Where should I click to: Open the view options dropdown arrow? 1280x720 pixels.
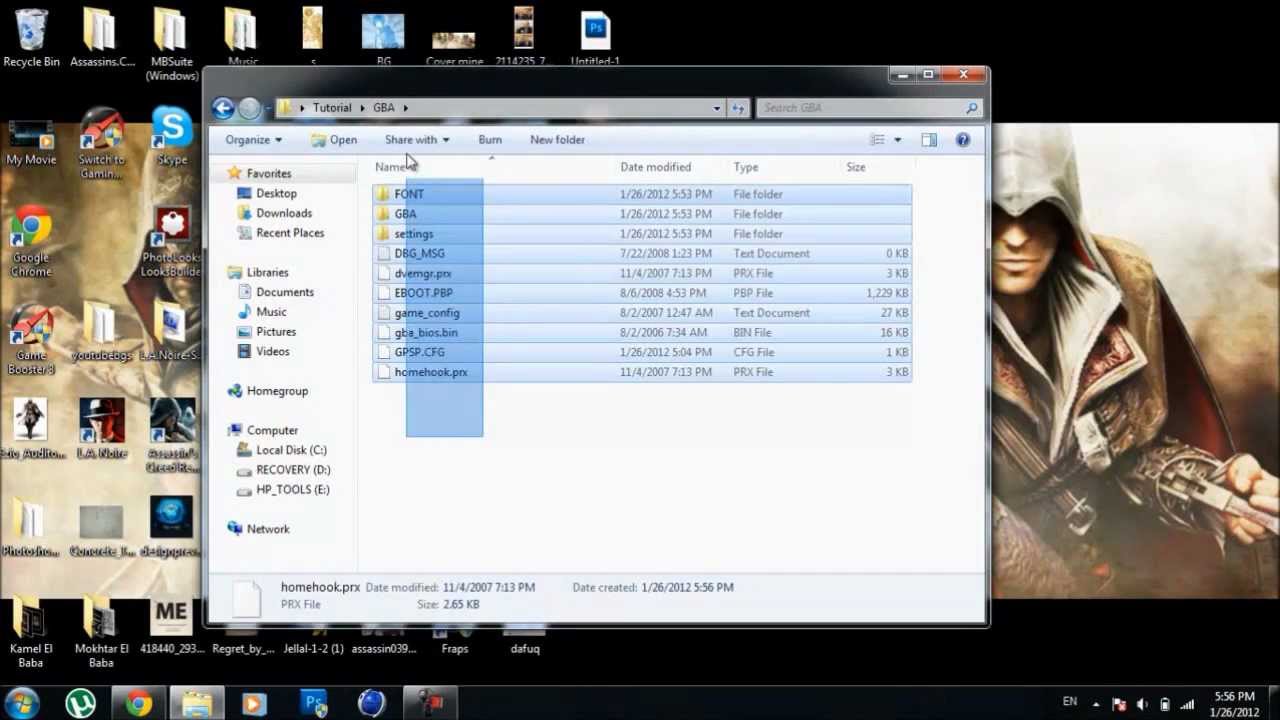click(x=897, y=140)
